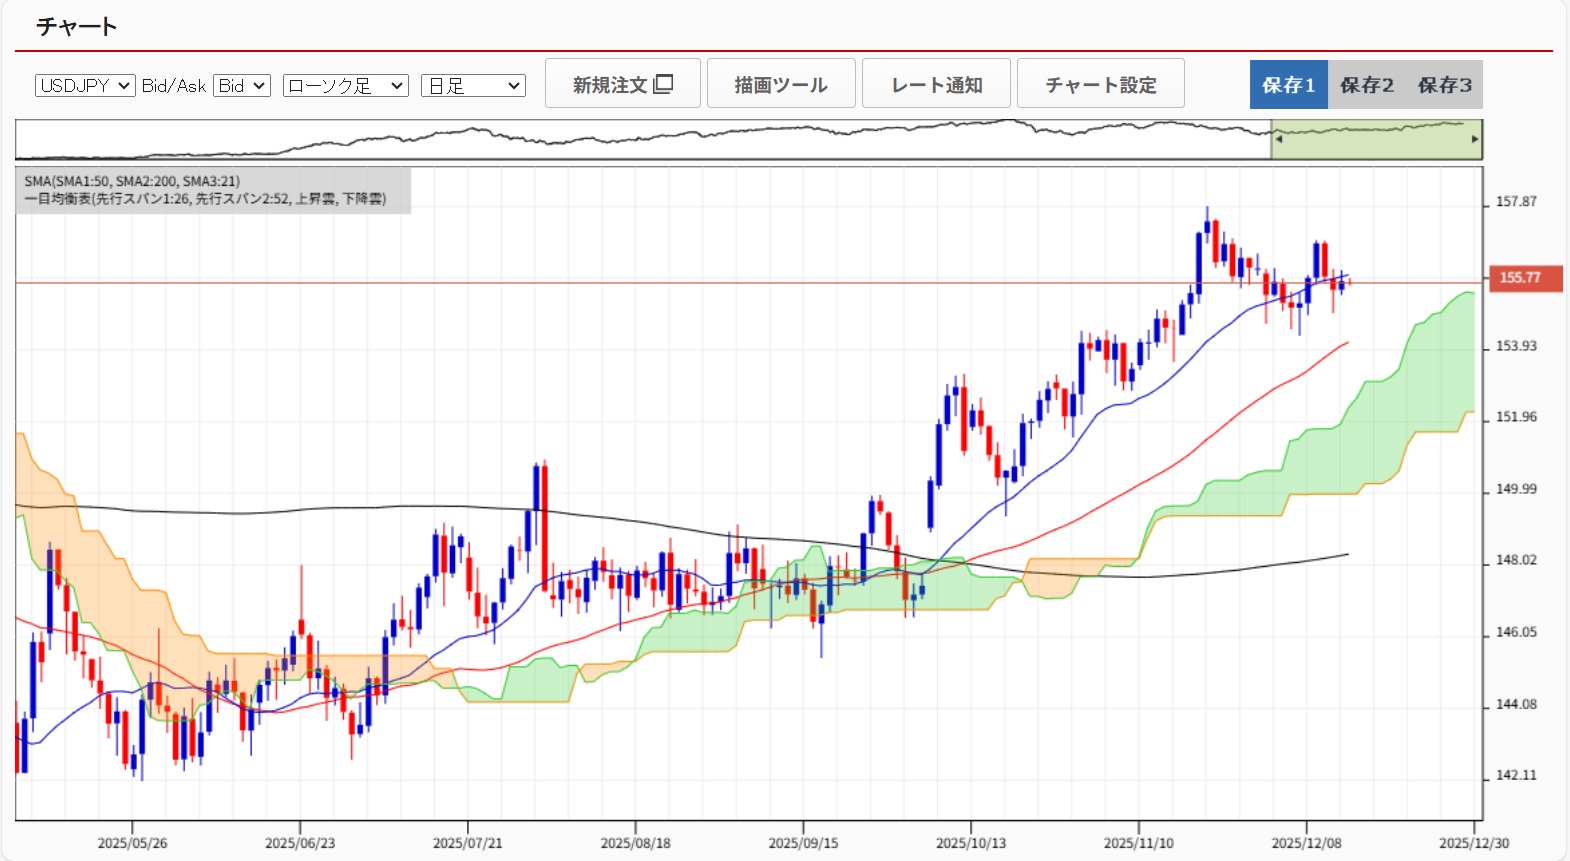Expand the Bid/Ask price type dropdown

tap(242, 86)
